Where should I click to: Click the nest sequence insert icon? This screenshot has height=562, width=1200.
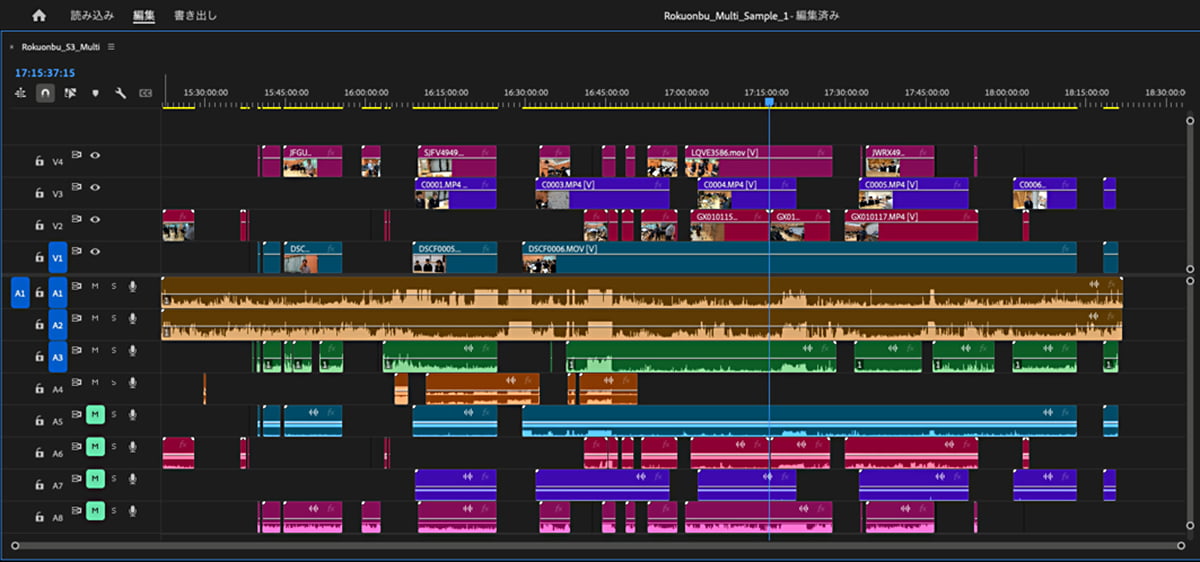pyautogui.click(x=20, y=93)
